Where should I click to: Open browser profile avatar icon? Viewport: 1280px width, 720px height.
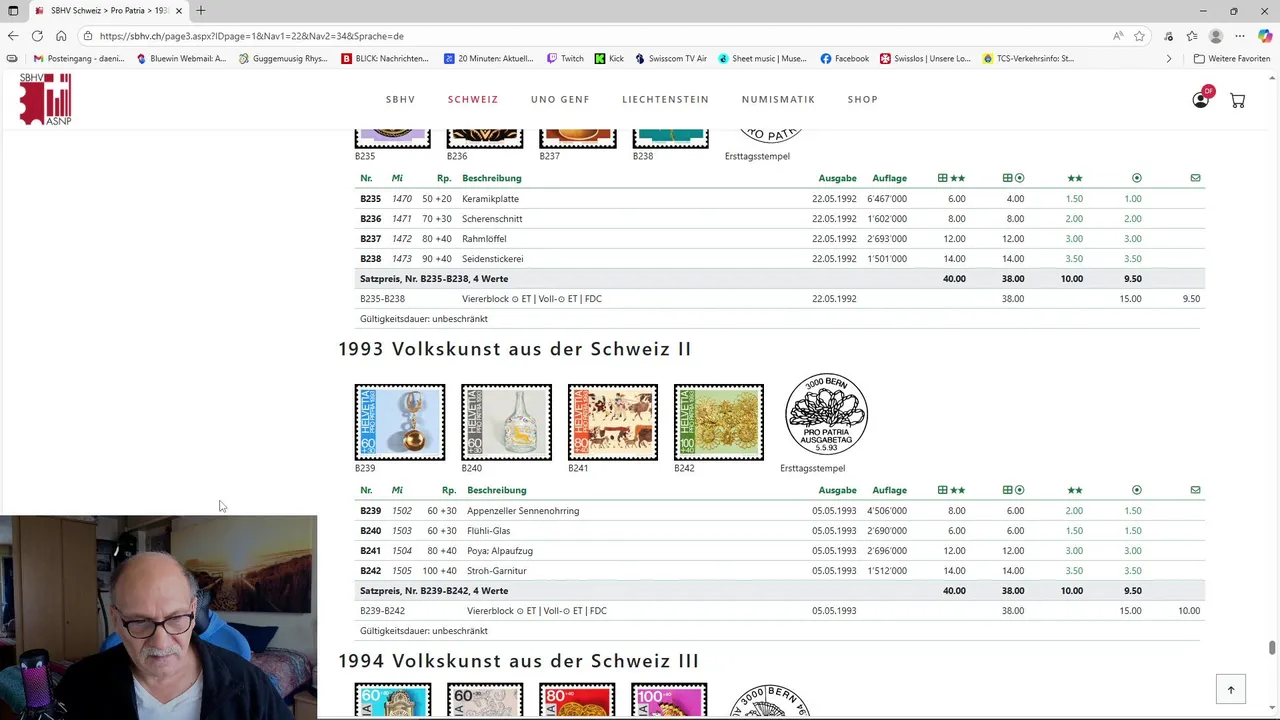pyautogui.click(x=1216, y=36)
